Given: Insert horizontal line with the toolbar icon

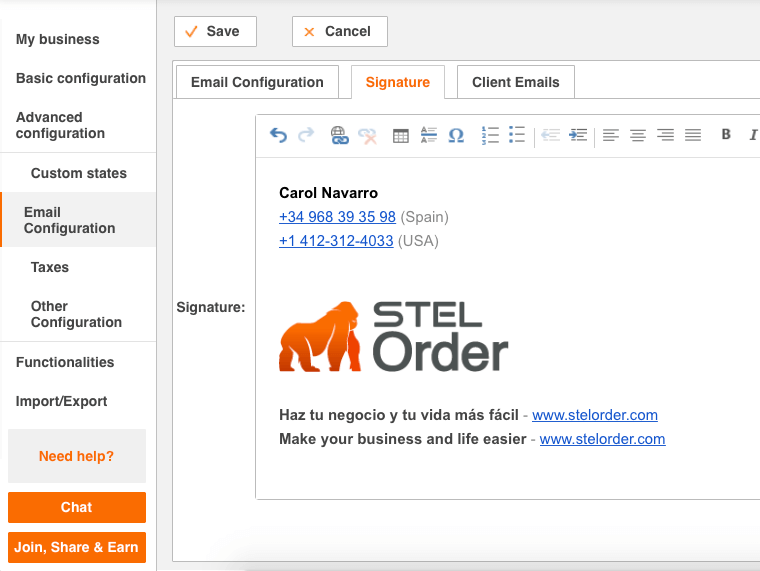Looking at the screenshot, I should pyautogui.click(x=428, y=135).
